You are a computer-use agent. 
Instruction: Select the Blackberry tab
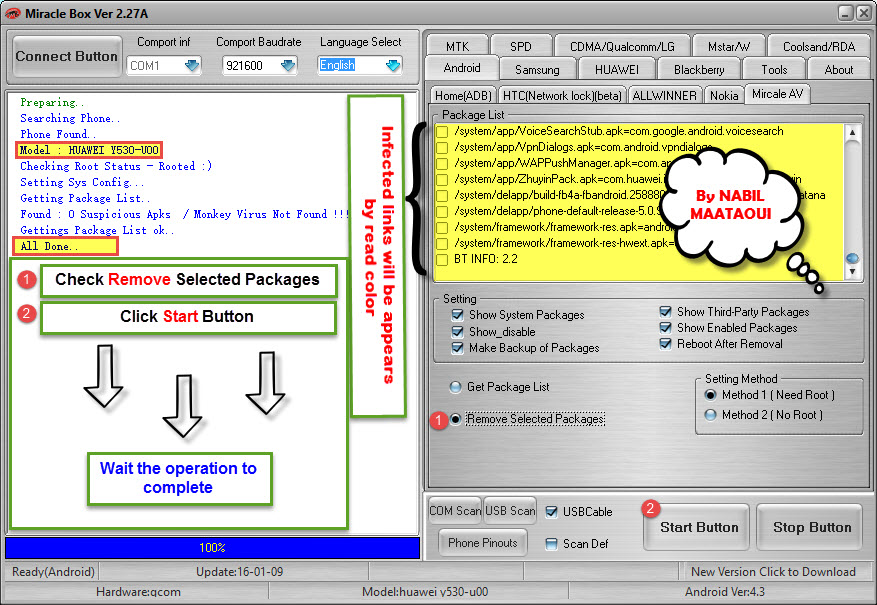click(x=699, y=70)
